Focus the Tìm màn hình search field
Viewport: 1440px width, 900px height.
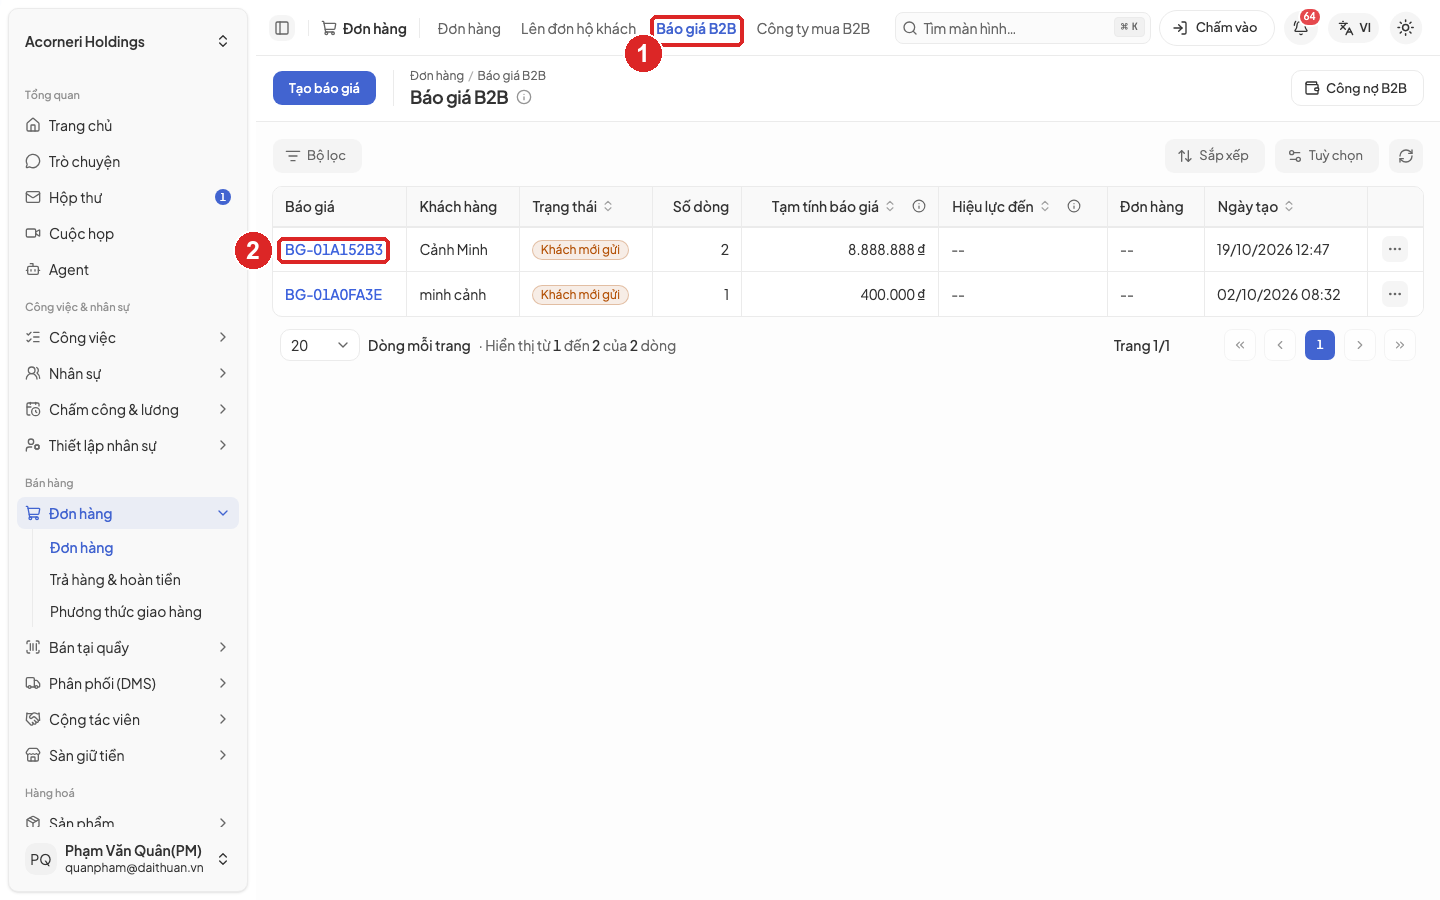(1022, 28)
